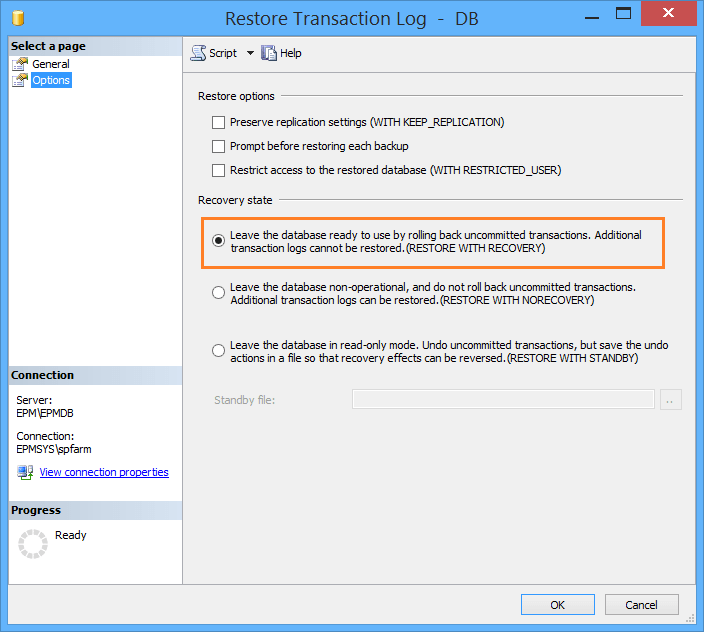Maximize the Restore Transaction Log window
The image size is (705, 632).
(x=623, y=13)
